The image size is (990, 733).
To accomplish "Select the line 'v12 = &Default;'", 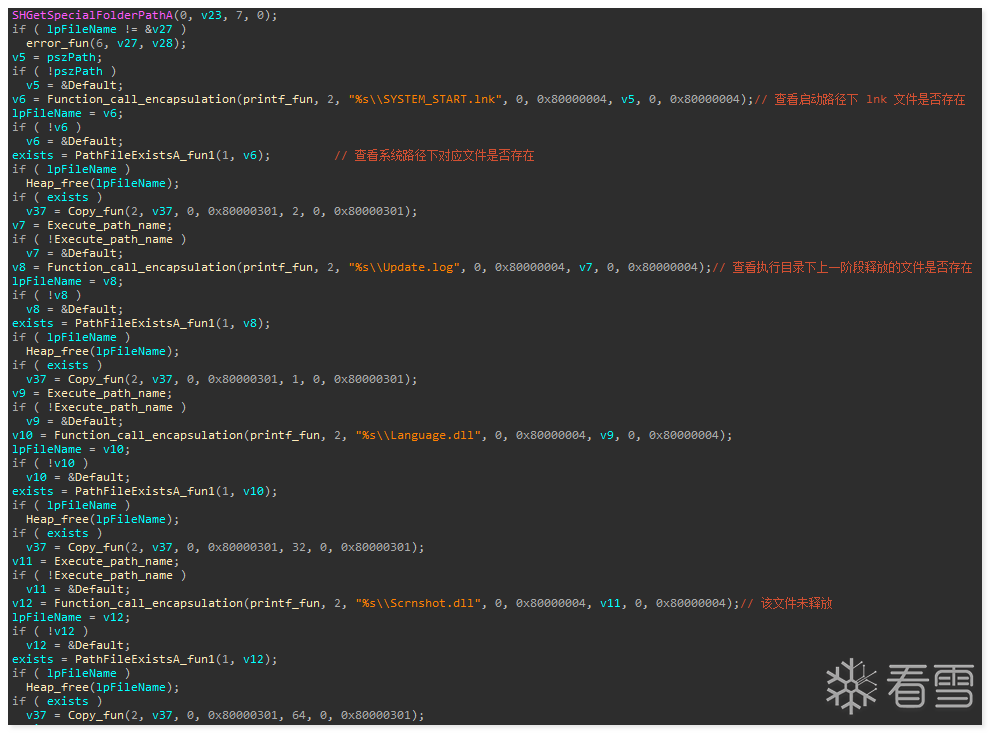I will coord(78,645).
